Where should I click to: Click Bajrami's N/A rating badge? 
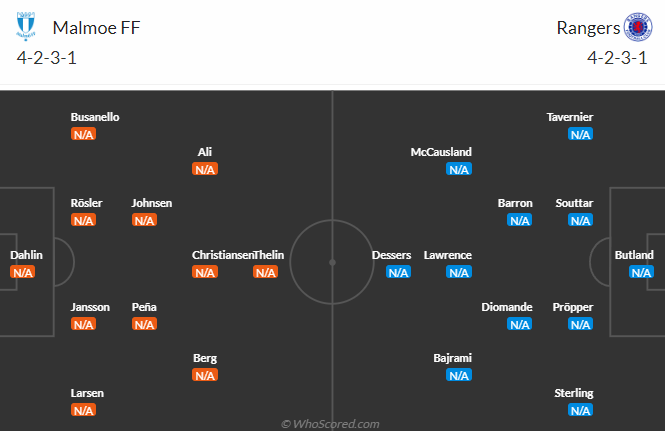459,375
